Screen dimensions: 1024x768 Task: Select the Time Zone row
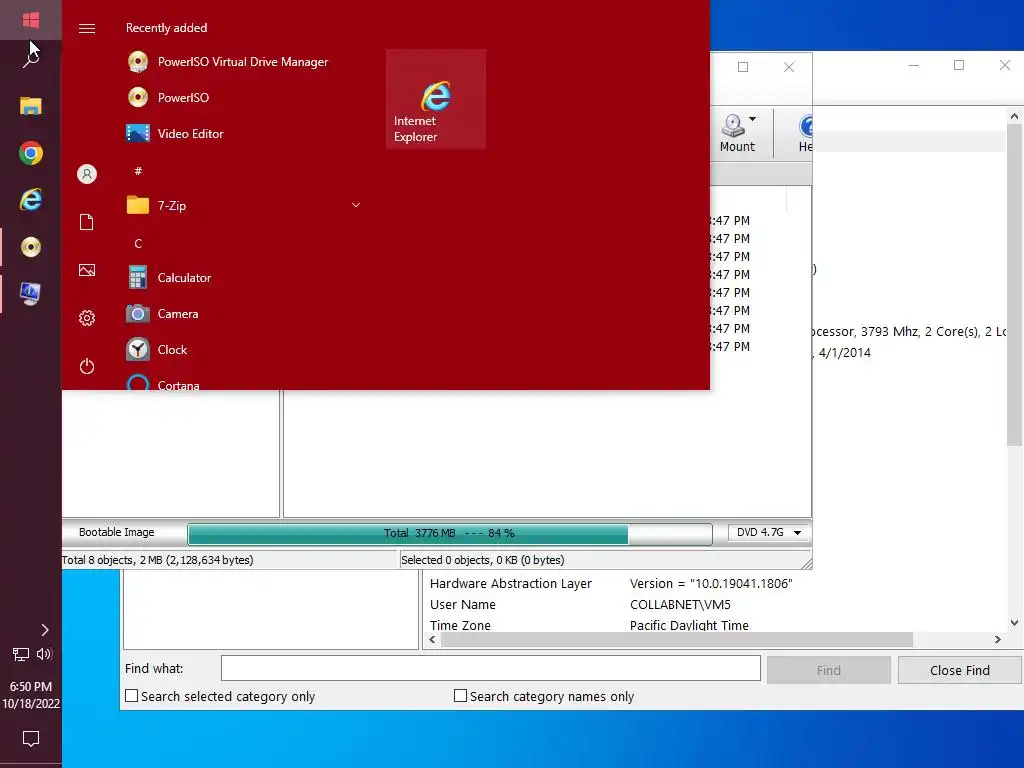tap(589, 625)
